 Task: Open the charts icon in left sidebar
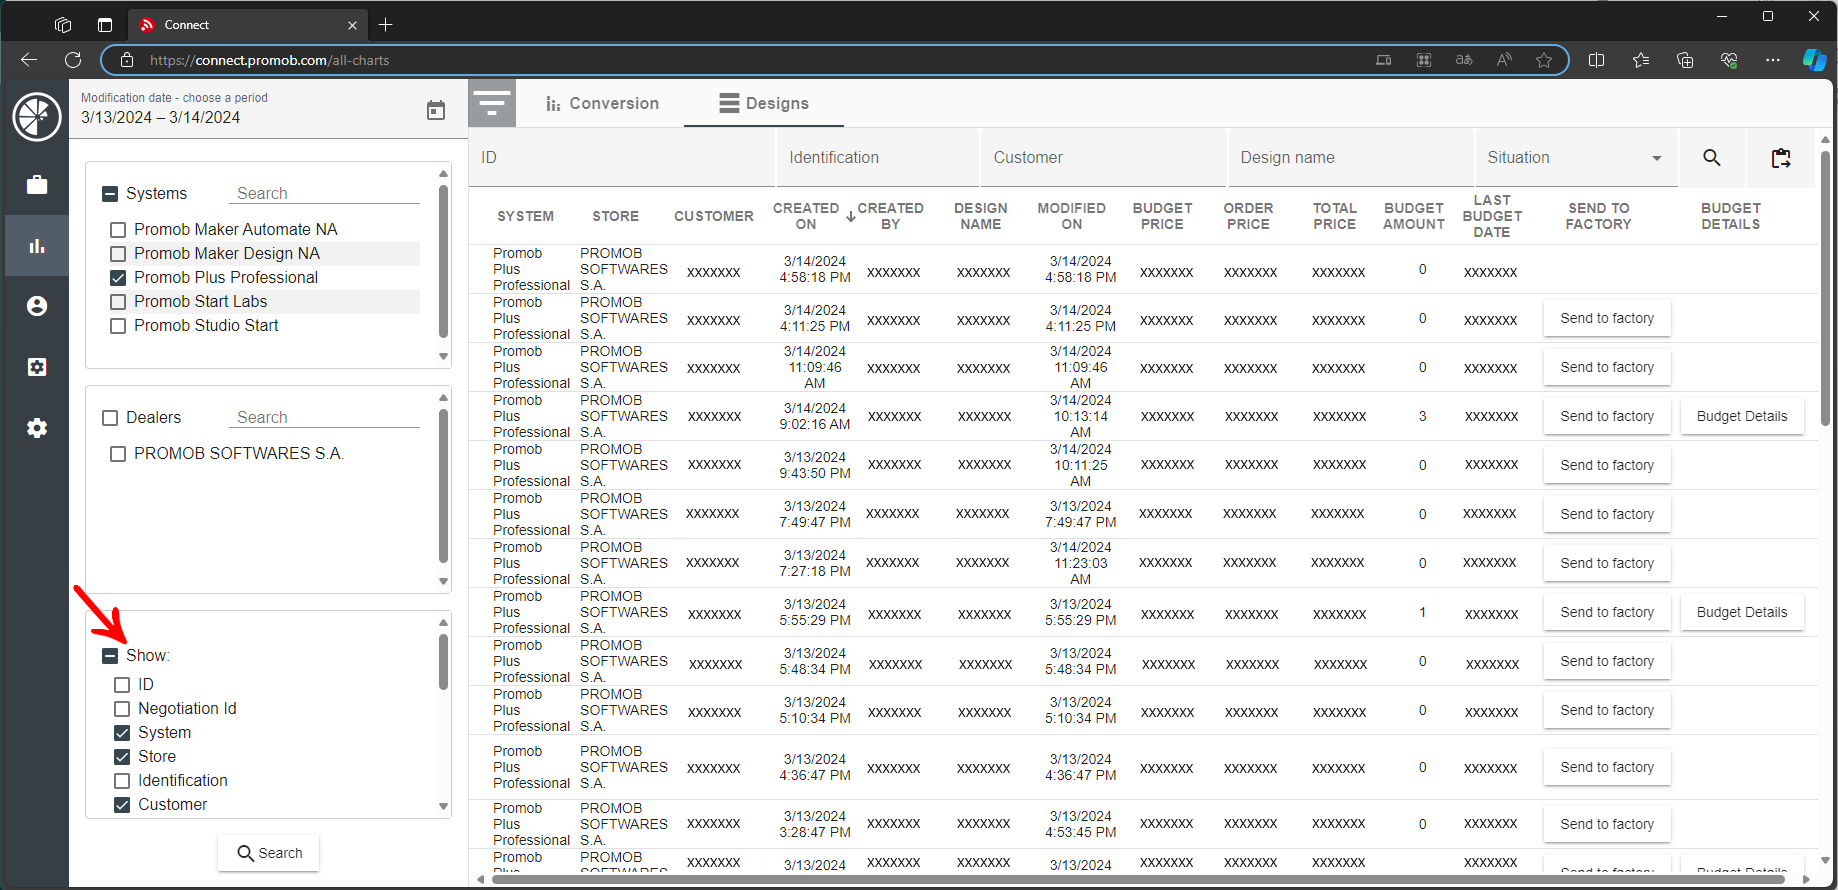[x=37, y=246]
